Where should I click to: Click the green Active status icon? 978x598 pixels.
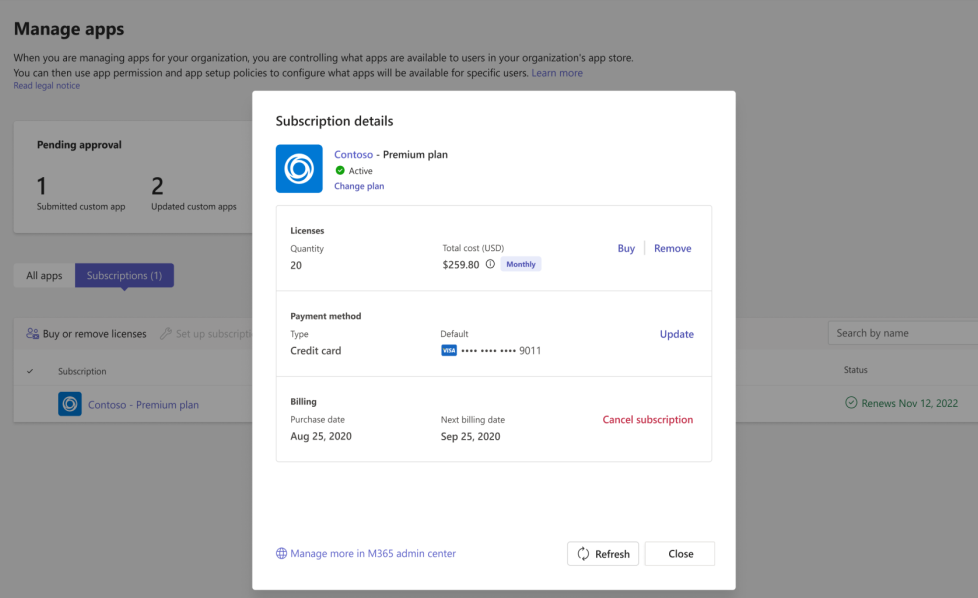[340, 170]
